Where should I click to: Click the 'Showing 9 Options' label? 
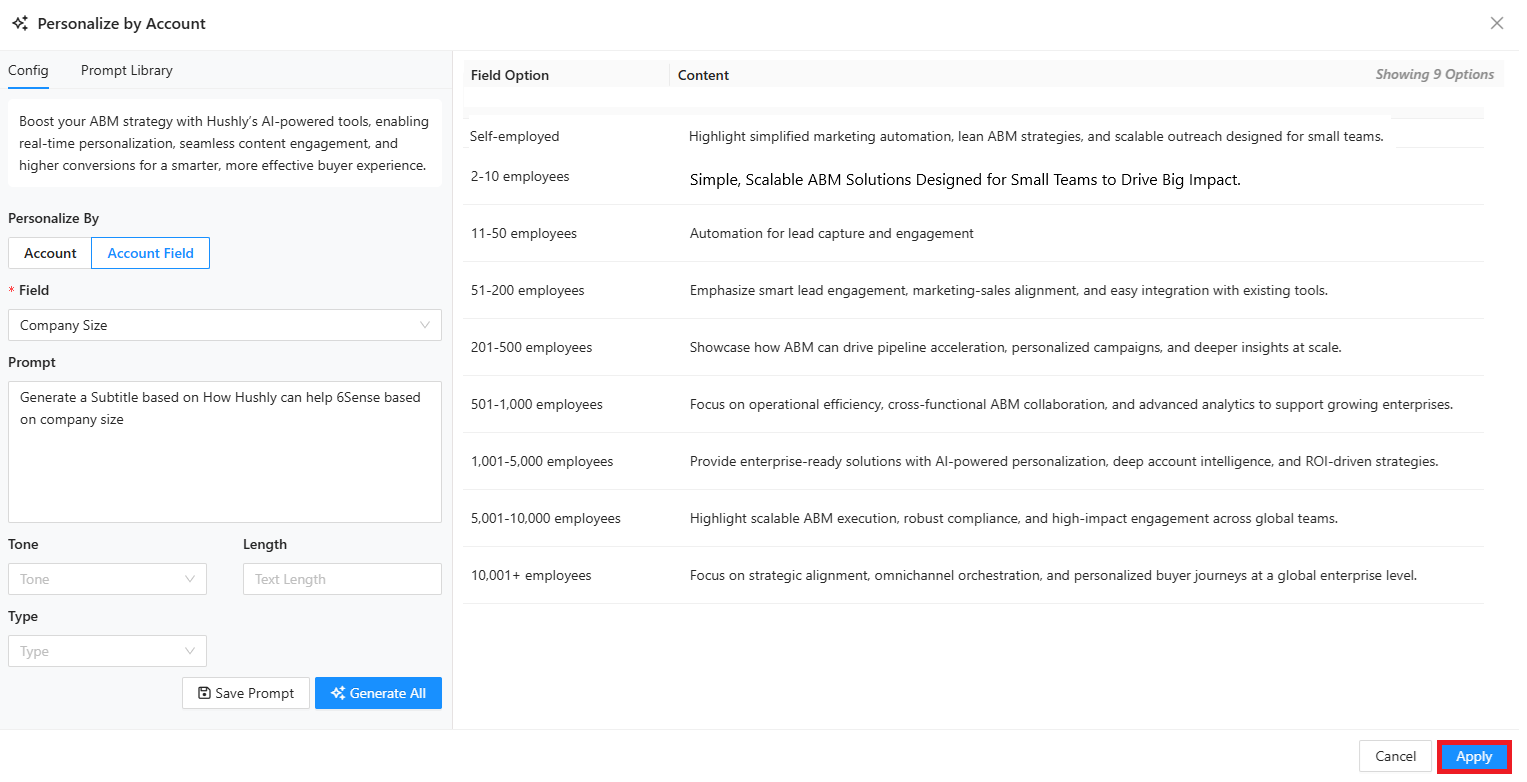tap(1434, 74)
